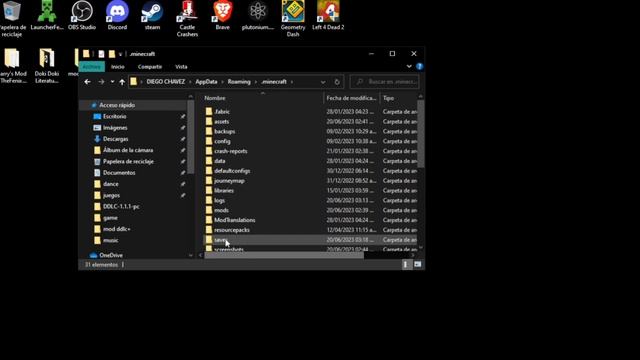Click the search box in .minecraft
The width and height of the screenshot is (640, 360).
click(385, 82)
